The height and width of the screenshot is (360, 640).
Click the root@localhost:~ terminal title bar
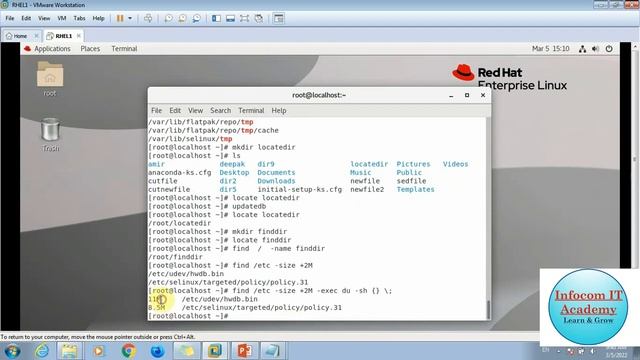coord(319,95)
